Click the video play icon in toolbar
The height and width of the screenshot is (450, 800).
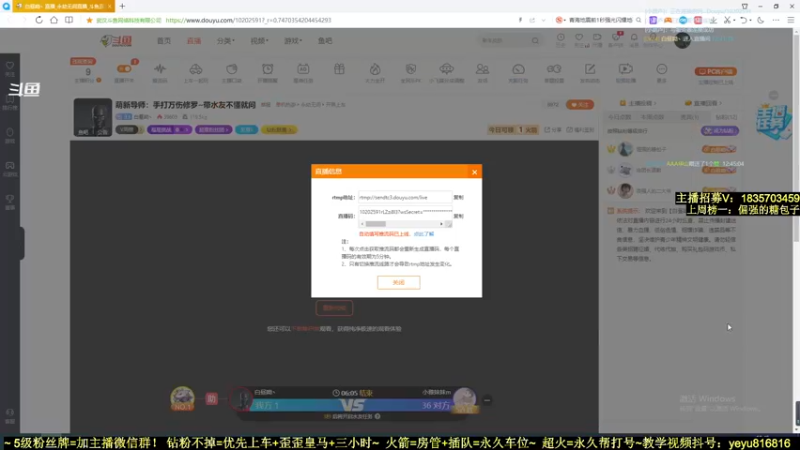[x=626, y=69]
